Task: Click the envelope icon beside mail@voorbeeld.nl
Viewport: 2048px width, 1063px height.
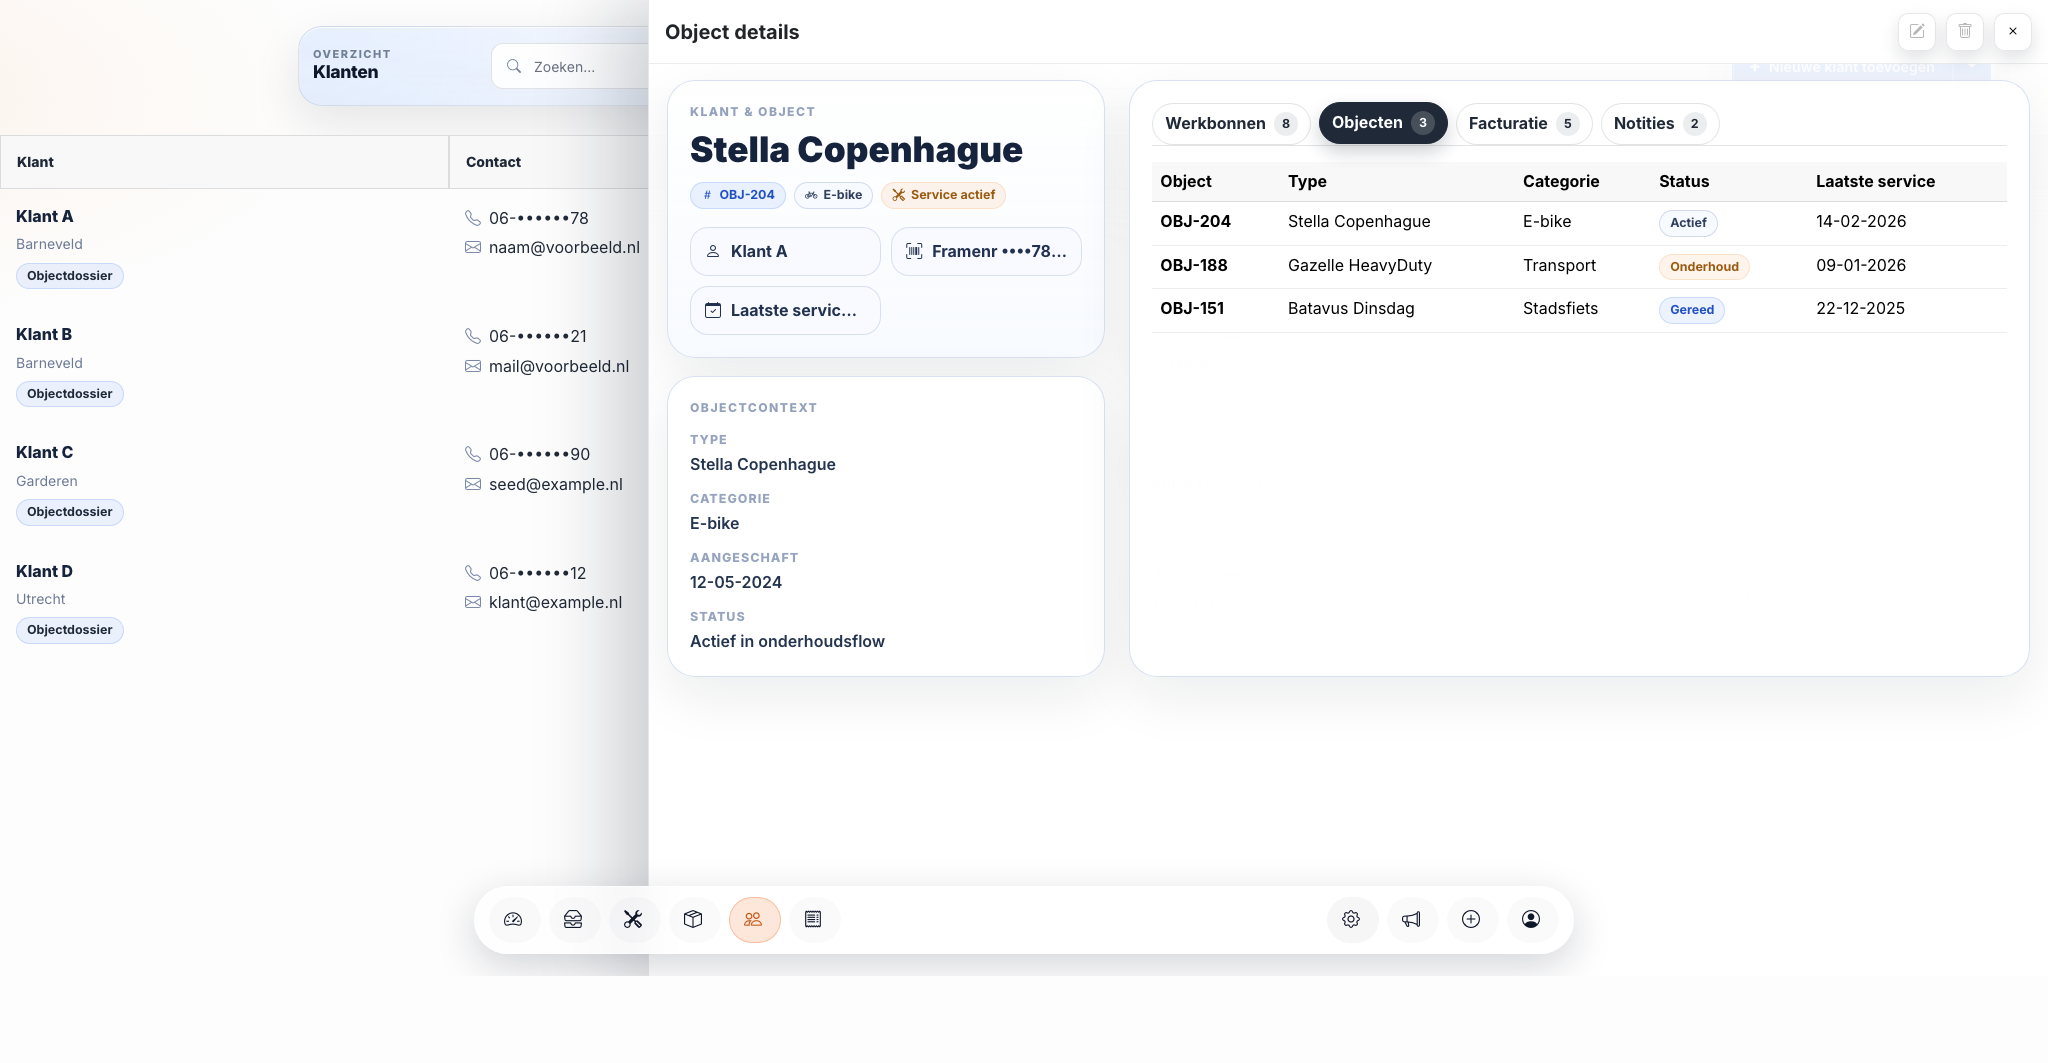Action: point(473,366)
